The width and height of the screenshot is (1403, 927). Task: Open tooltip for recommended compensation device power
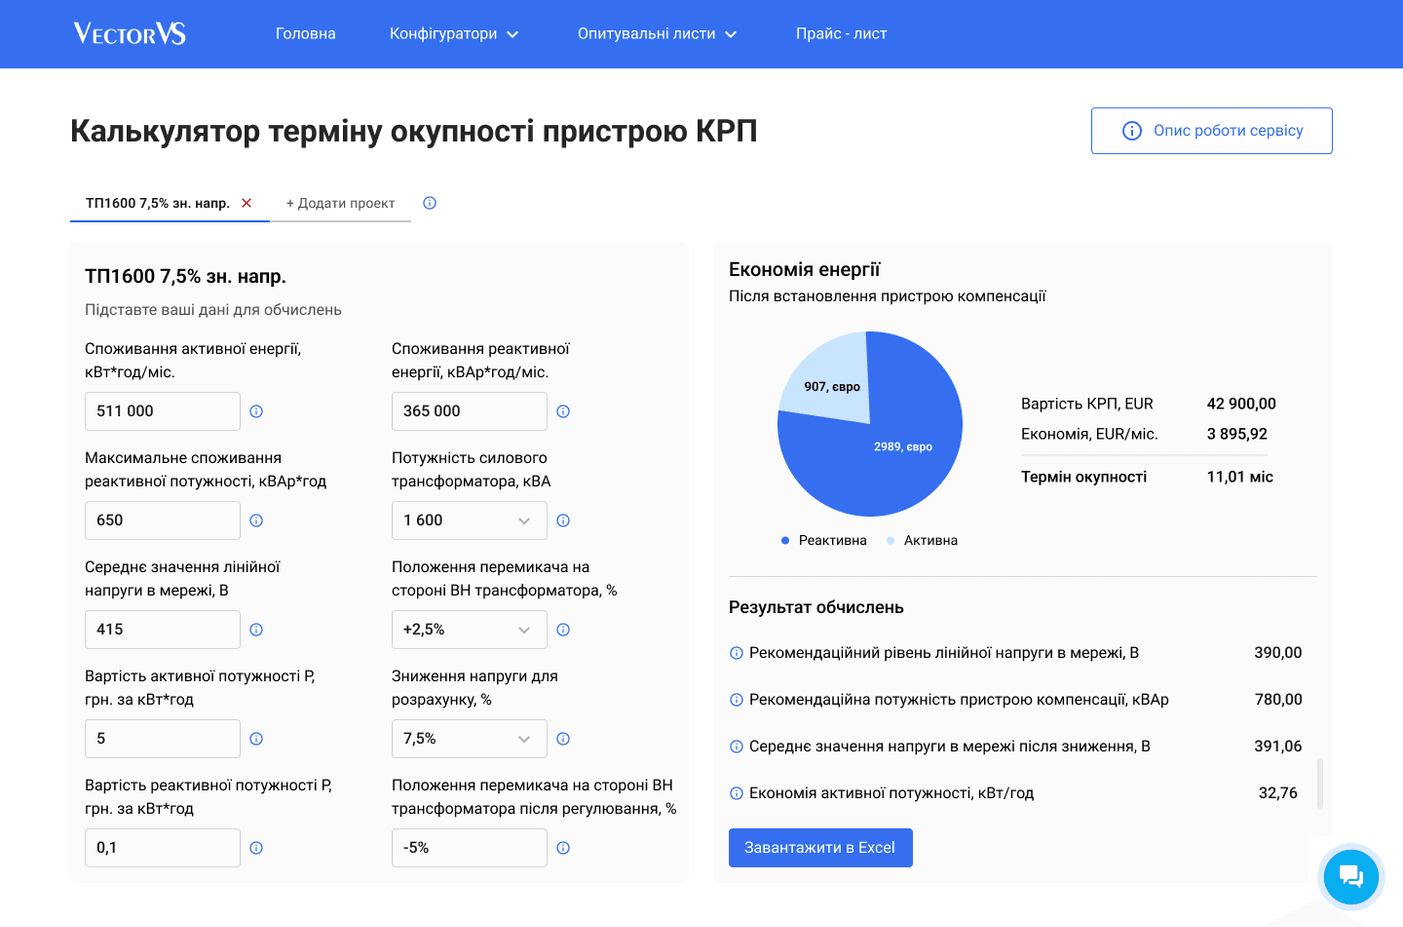pos(735,699)
